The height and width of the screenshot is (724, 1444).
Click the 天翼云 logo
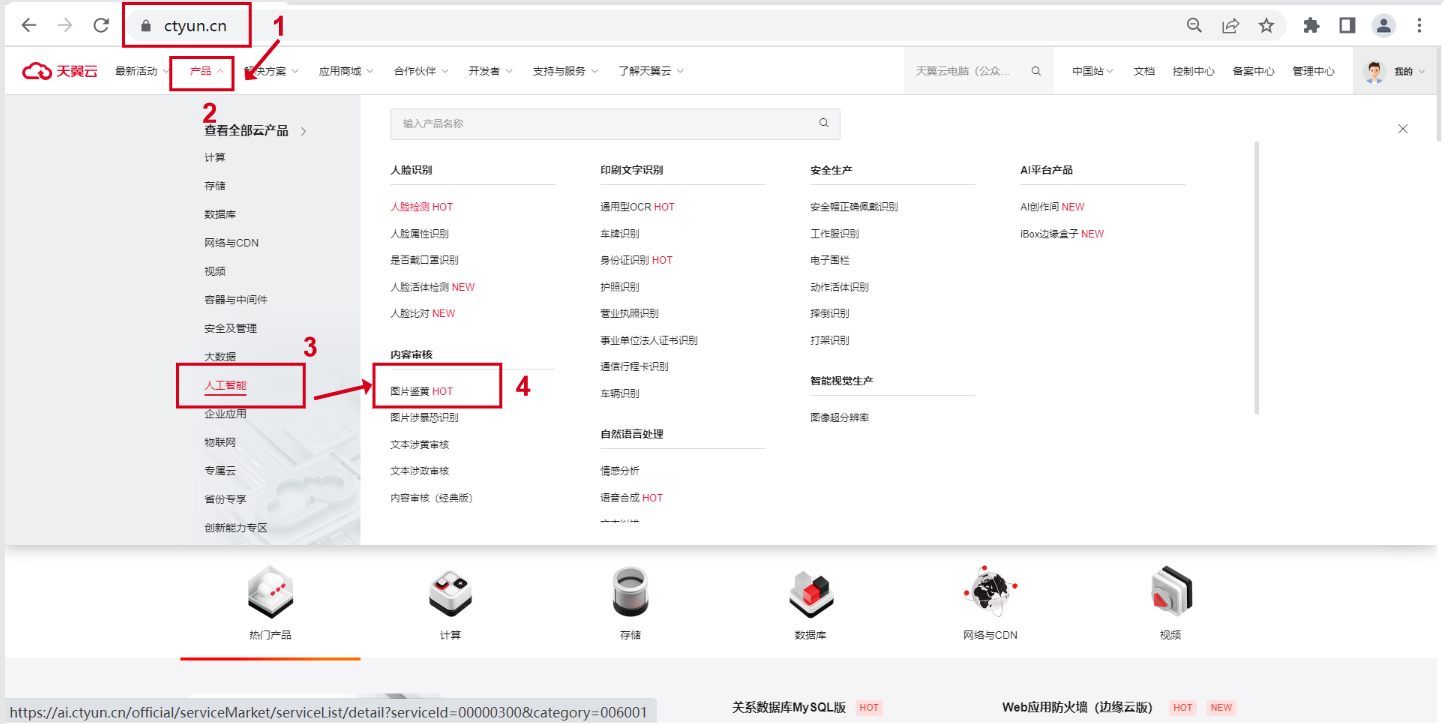pos(60,71)
